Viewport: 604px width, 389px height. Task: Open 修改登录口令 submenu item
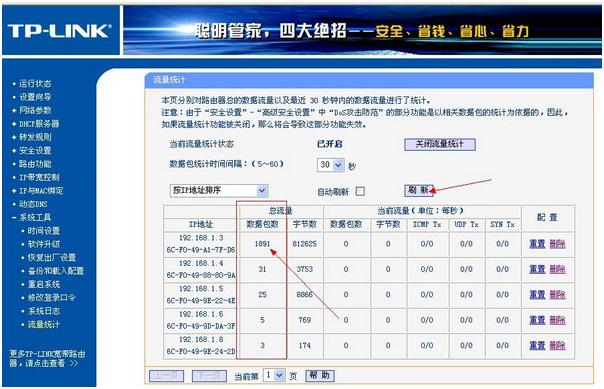coord(52,297)
